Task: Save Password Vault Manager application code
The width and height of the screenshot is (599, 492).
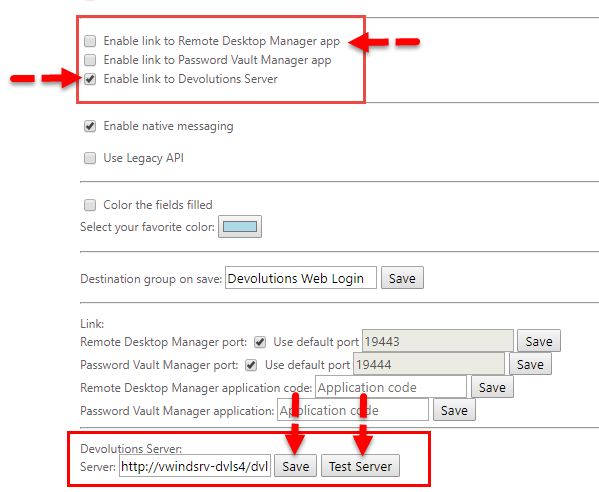Action: 454,410
